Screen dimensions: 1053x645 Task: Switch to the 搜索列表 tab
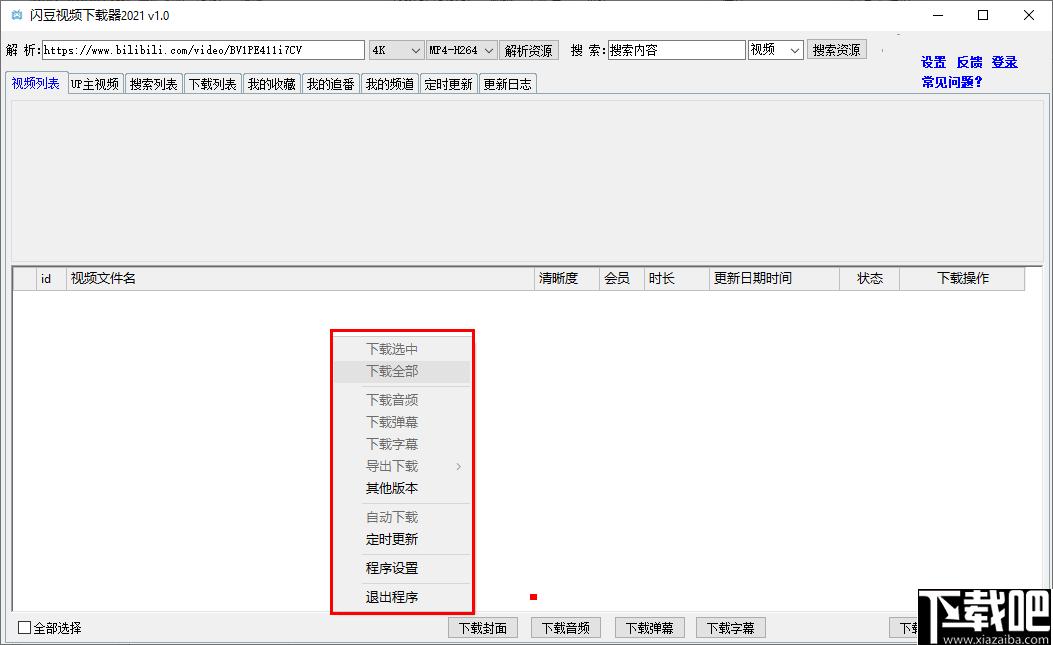tap(154, 84)
